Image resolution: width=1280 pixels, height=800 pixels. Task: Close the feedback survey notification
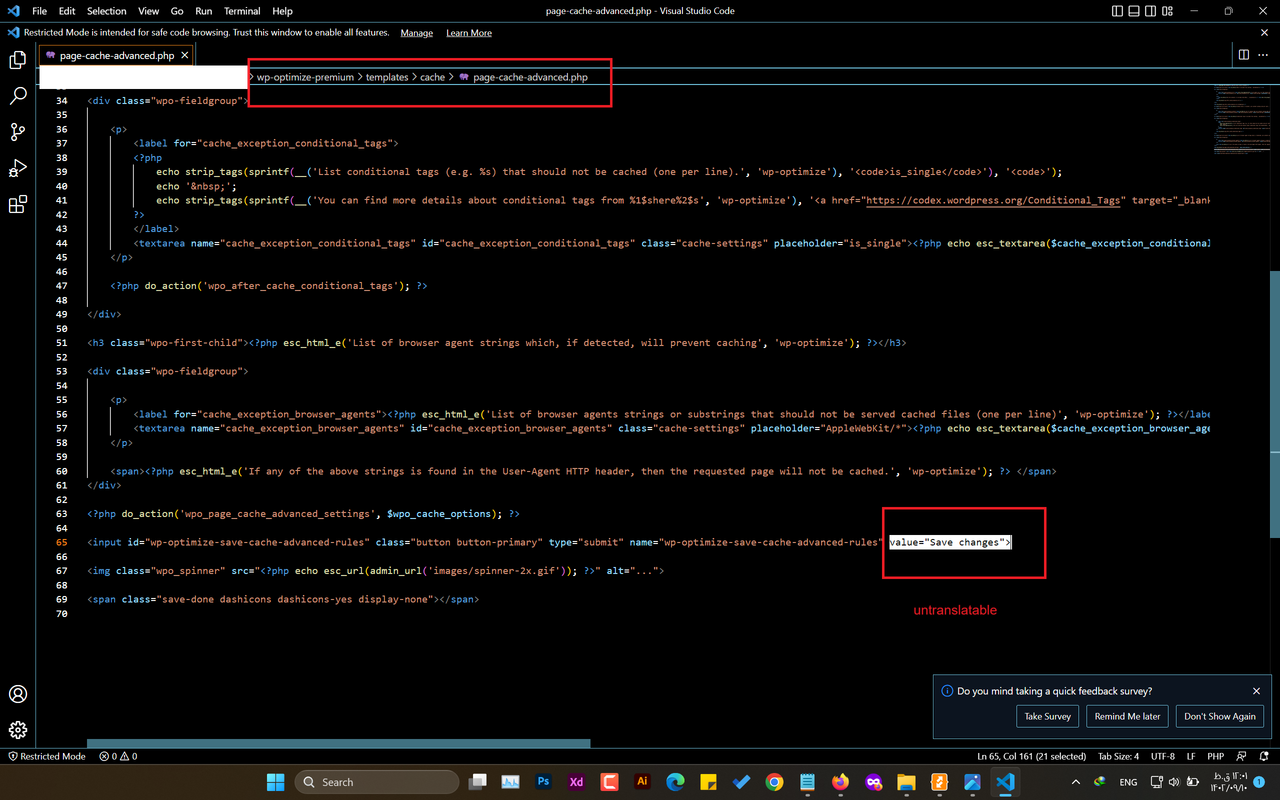click(1257, 691)
